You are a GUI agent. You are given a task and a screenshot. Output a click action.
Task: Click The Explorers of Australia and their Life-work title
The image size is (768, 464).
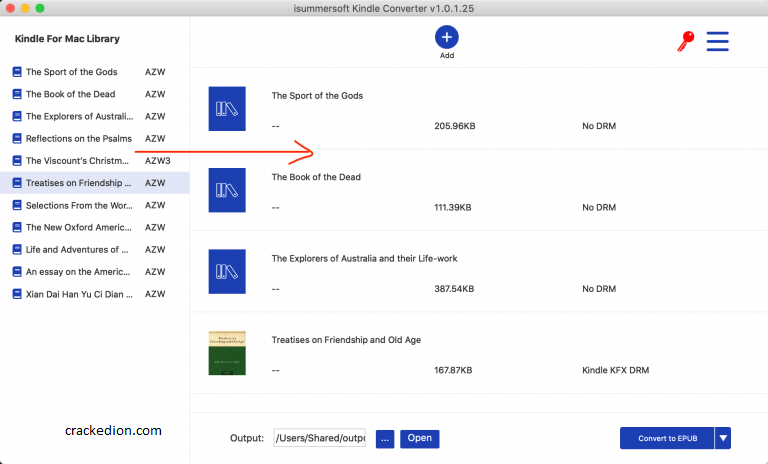point(364,258)
